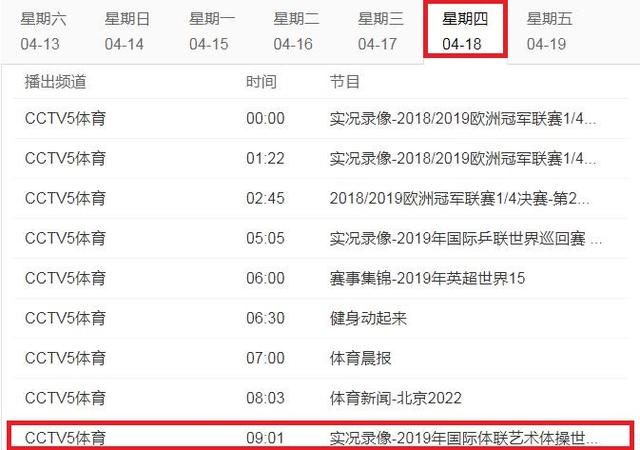
Task: Select the 星期二 04-16 tab
Action: (296, 31)
